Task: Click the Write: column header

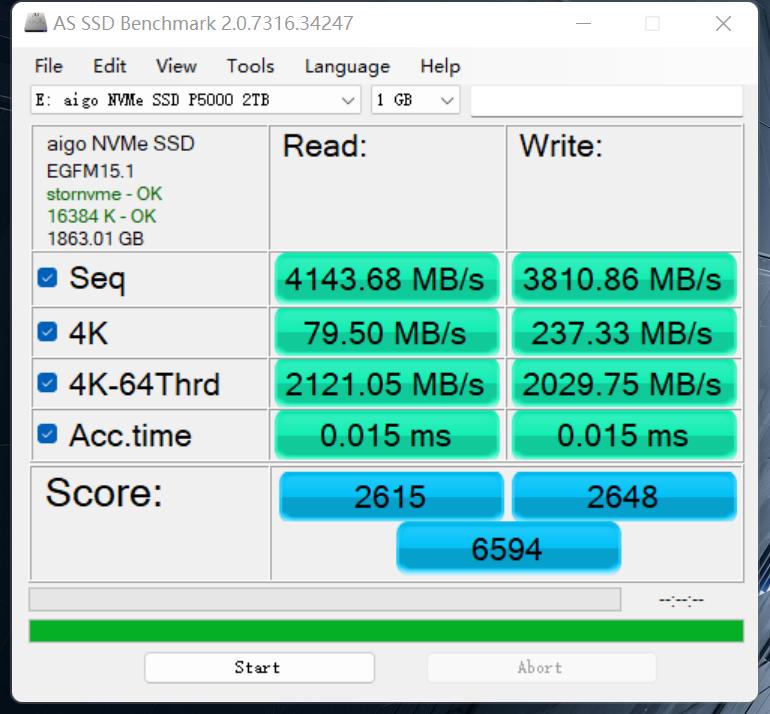Action: (561, 146)
